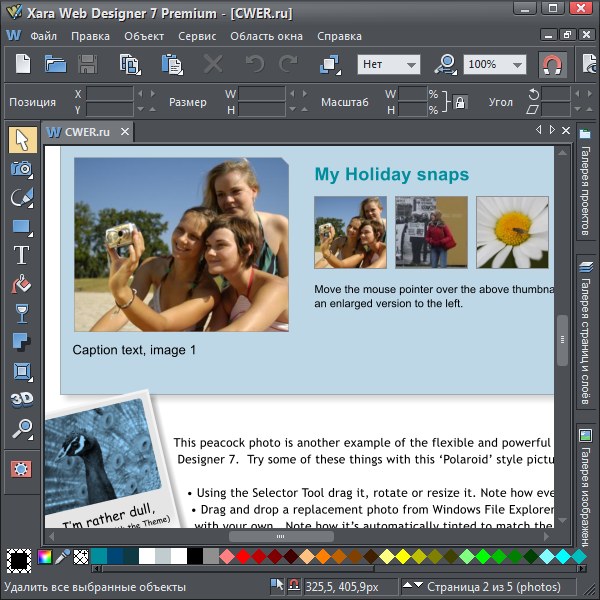Close the CWER.ru document tab
This screenshot has height=600, width=600.
tap(125, 132)
